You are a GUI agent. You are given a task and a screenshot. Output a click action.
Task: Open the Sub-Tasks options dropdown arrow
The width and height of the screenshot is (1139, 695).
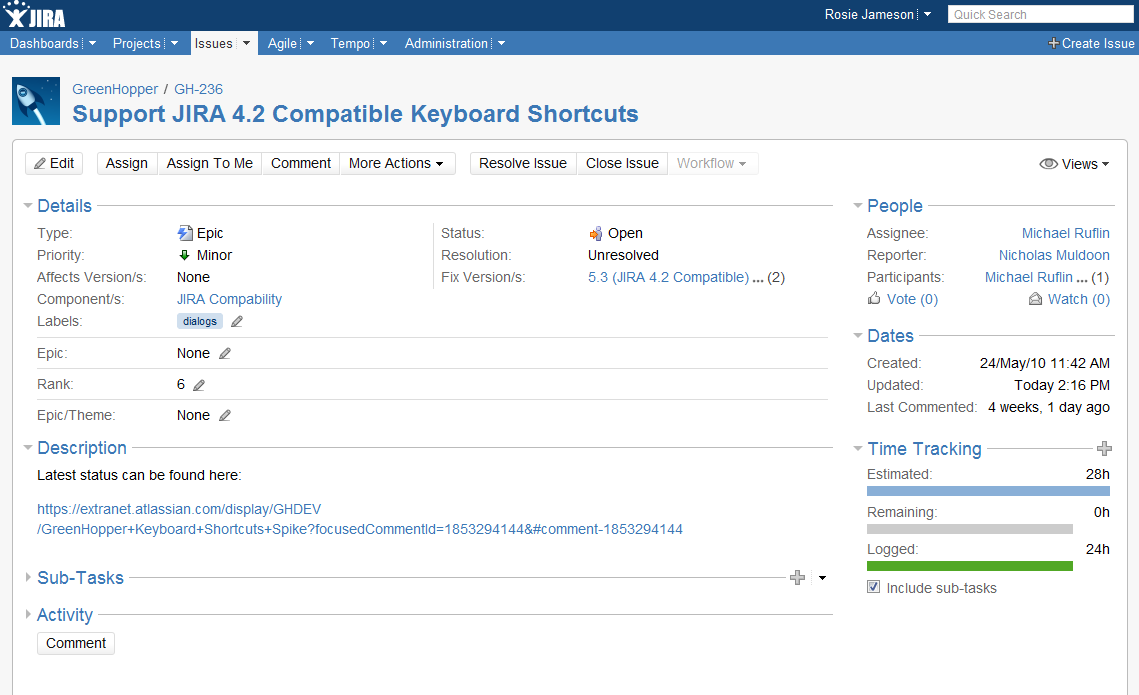[822, 578]
